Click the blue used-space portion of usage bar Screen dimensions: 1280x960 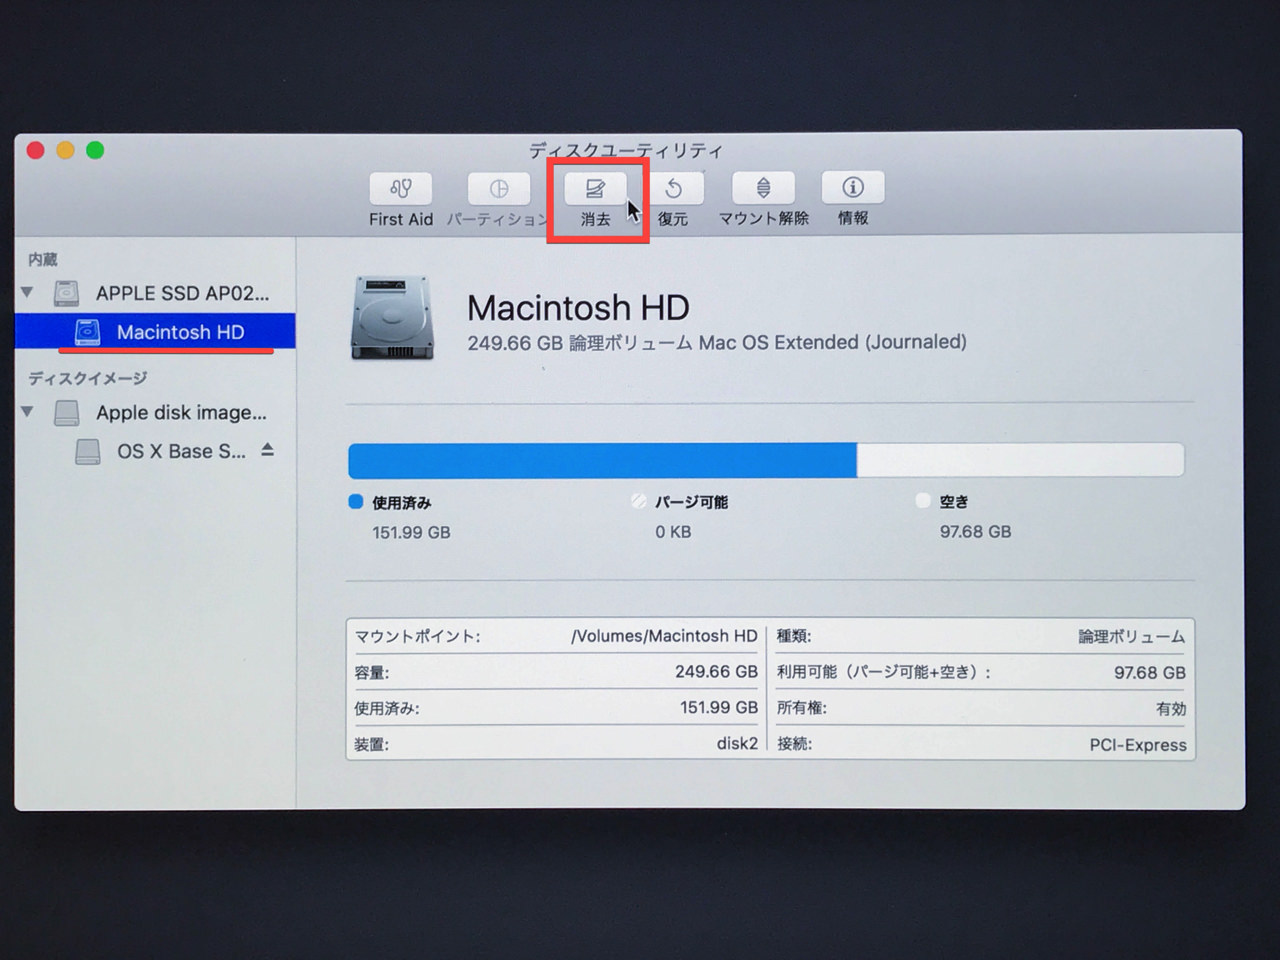coord(602,460)
